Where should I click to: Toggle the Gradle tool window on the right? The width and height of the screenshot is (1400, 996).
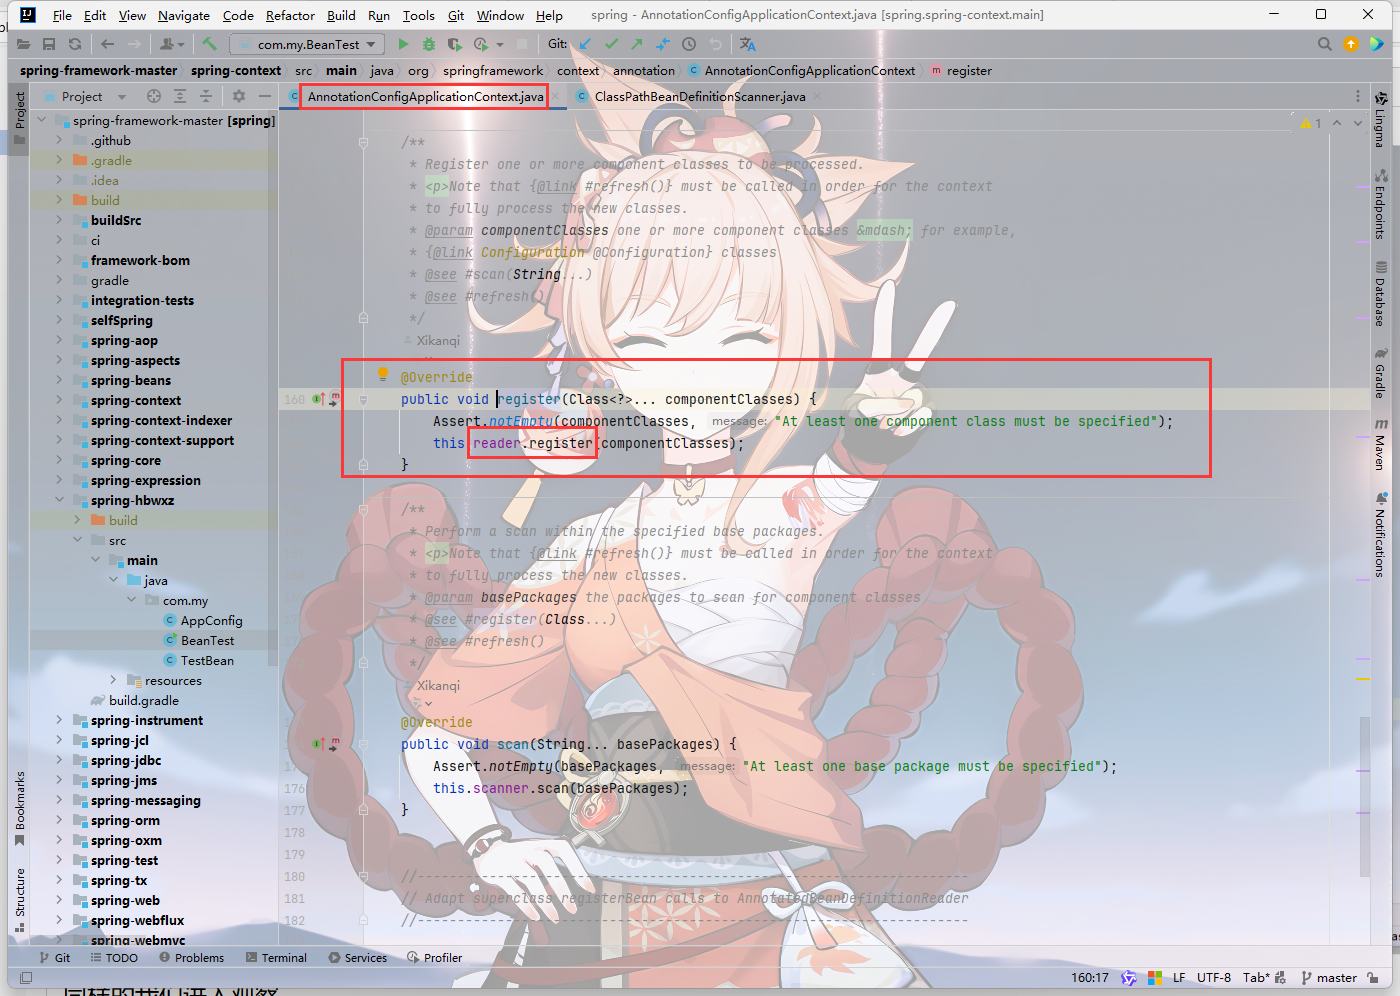tap(1380, 374)
